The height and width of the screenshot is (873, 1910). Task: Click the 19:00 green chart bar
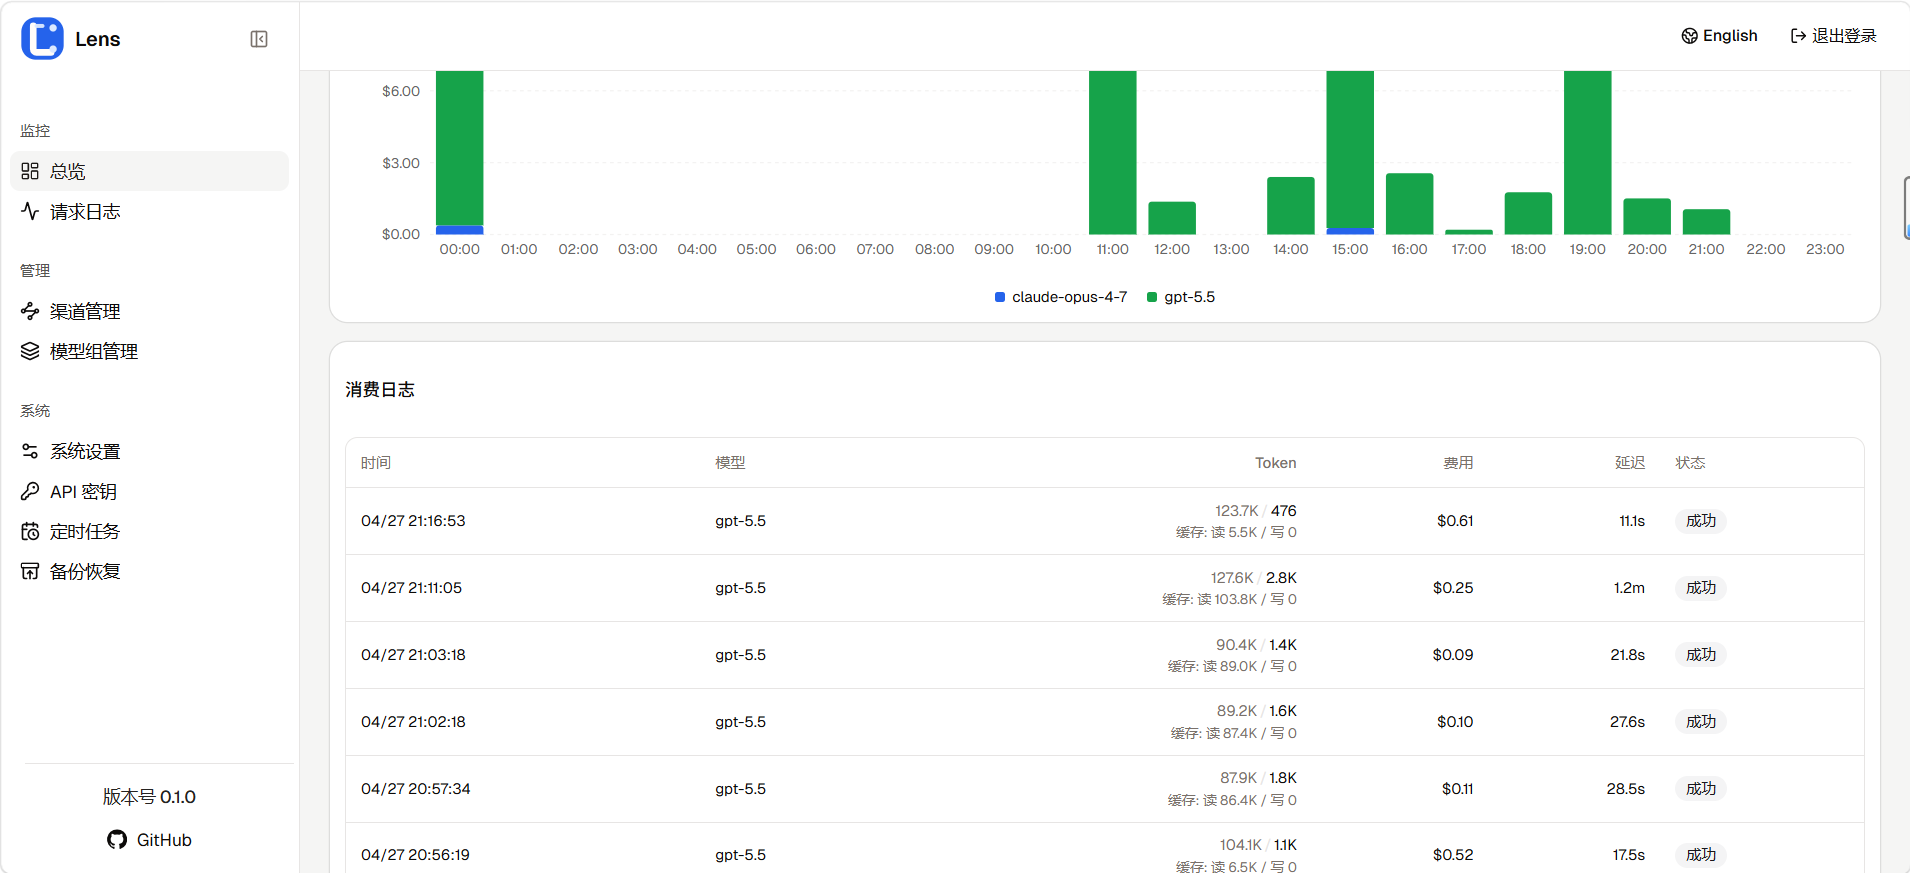coord(1587,150)
